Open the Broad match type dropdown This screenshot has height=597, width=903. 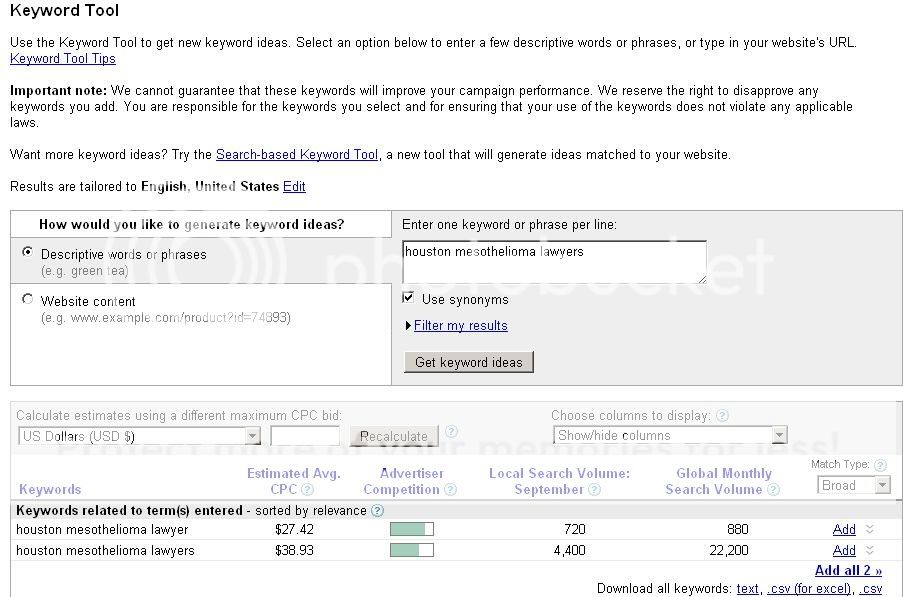click(854, 486)
